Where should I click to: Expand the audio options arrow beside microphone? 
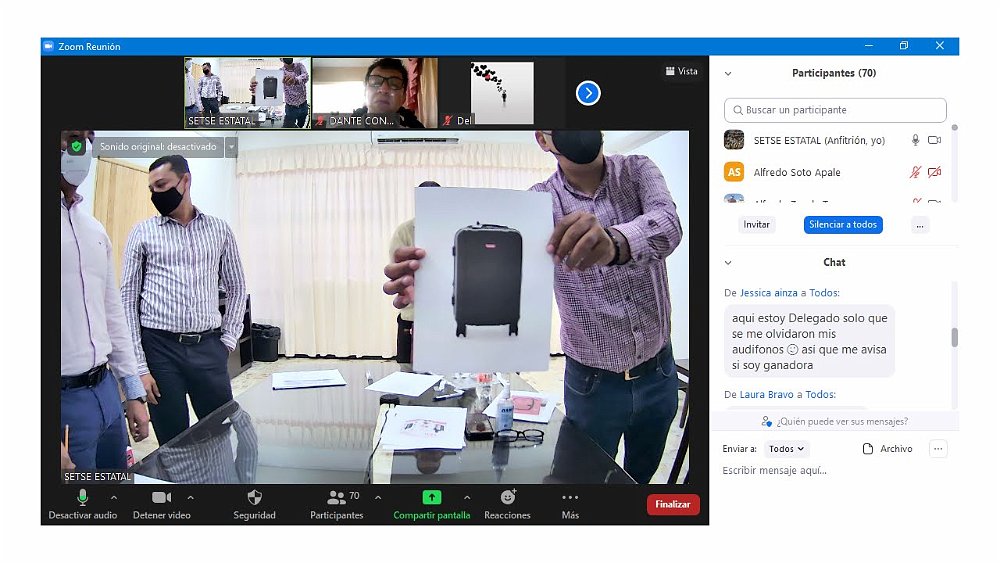pos(113,497)
